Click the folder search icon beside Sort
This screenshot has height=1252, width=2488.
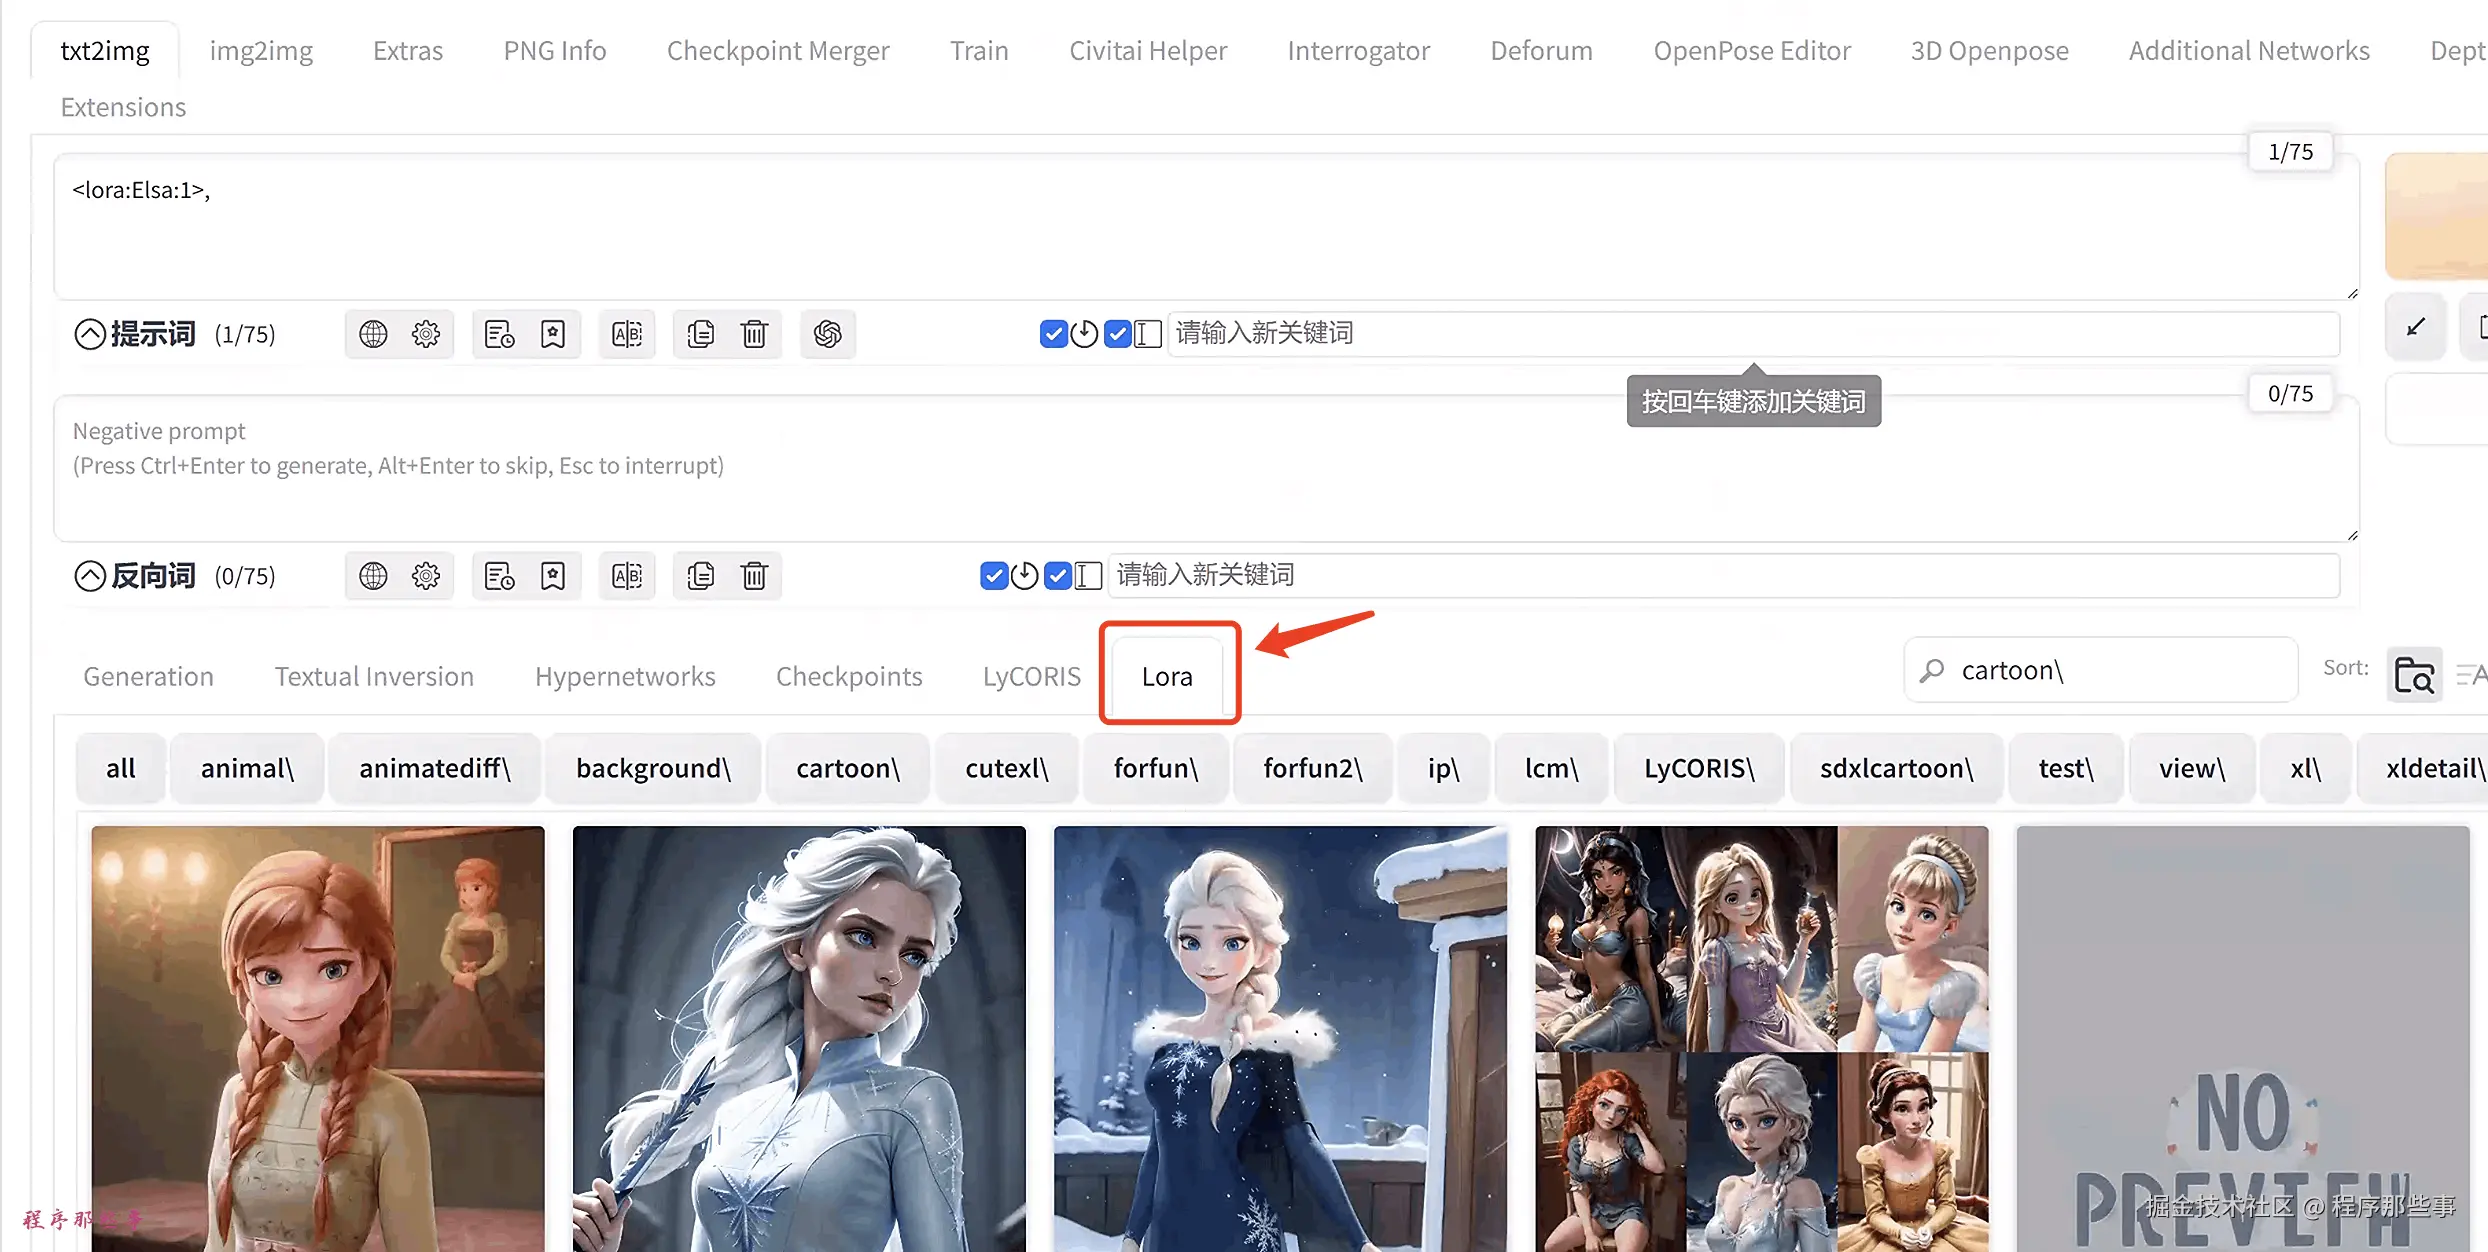2414,676
